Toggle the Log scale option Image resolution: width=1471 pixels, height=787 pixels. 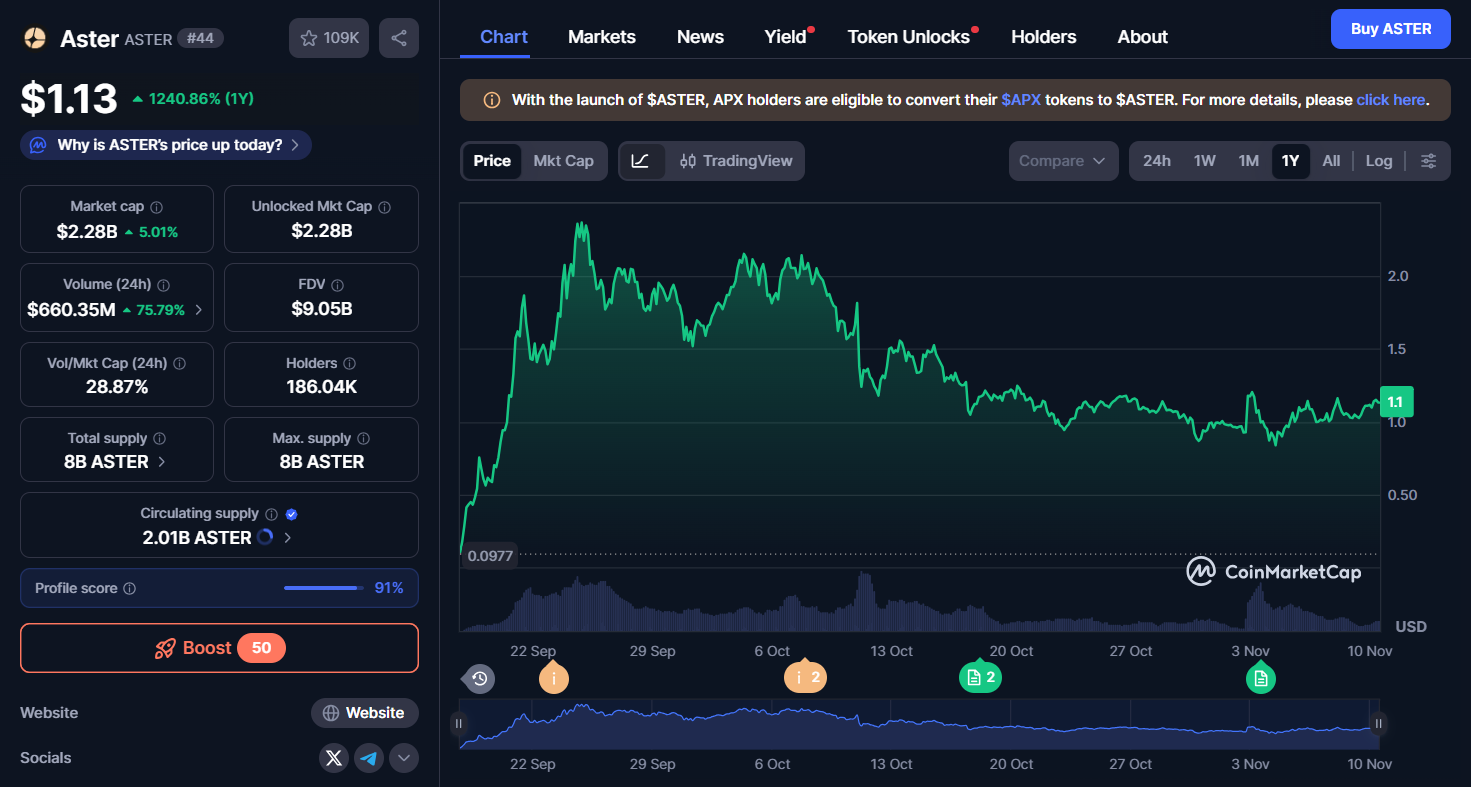click(1378, 161)
